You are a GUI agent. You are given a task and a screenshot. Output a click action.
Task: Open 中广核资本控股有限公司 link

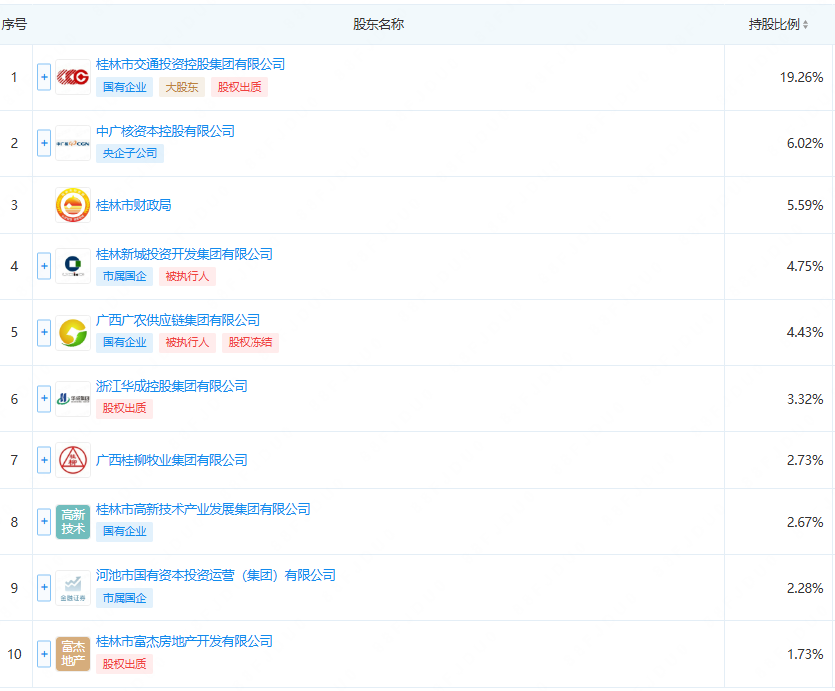click(165, 131)
